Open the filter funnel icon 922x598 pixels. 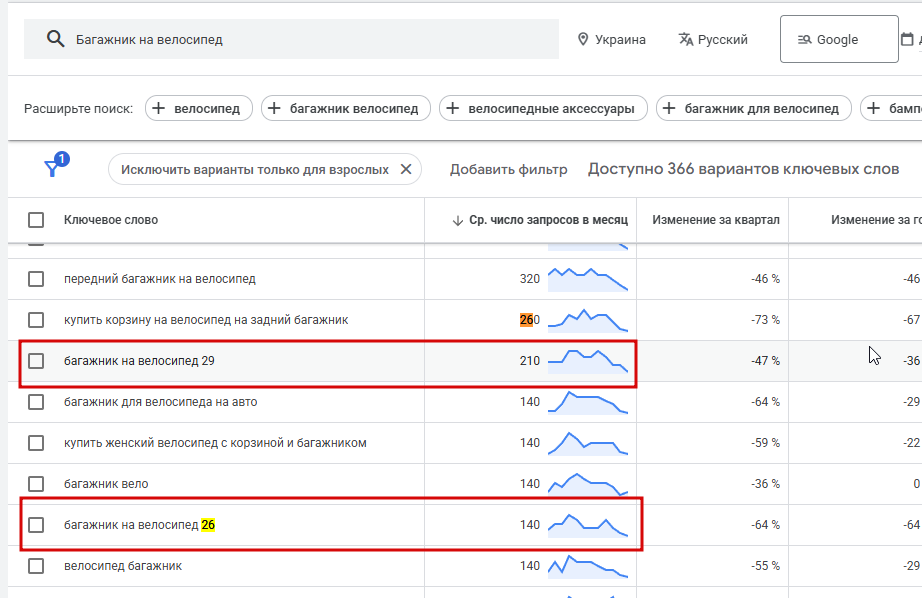[x=53, y=168]
